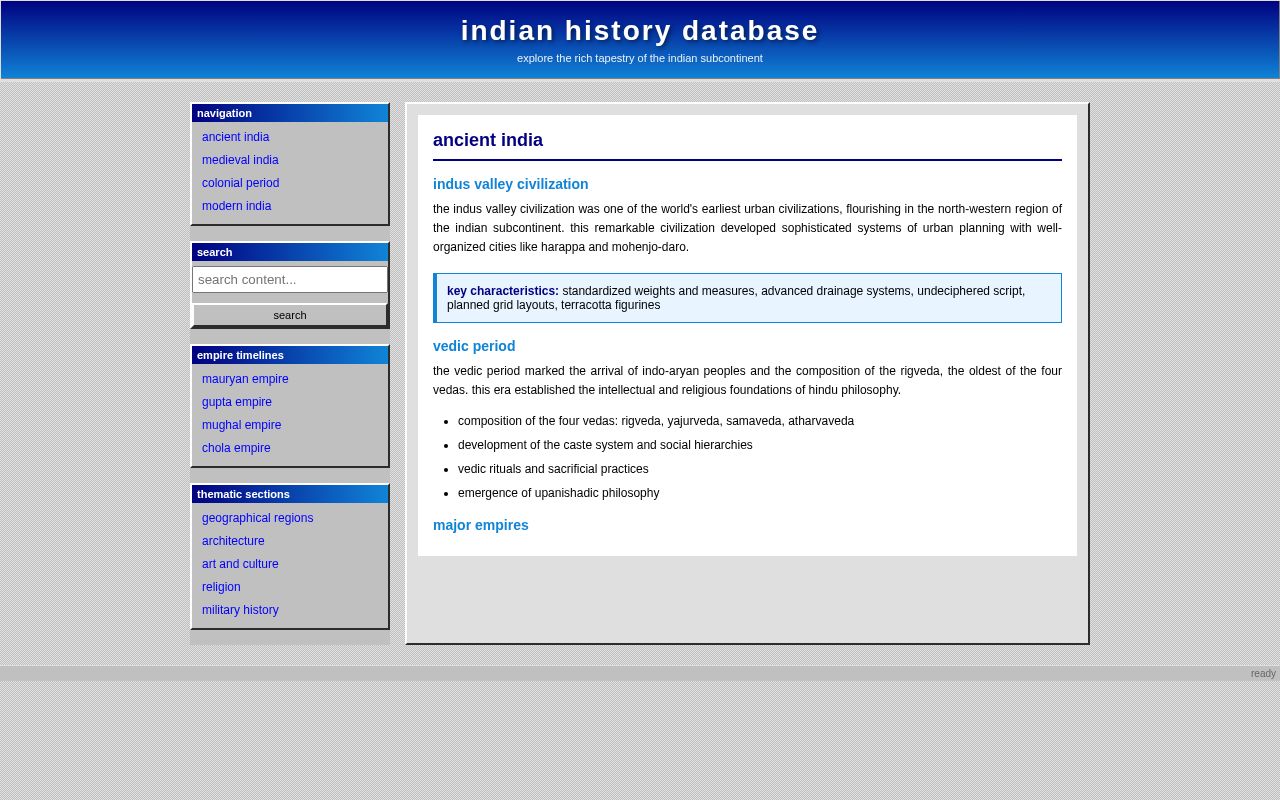Click the vedic rituals bullet item
Viewport: 1280px width, 800px height.
click(553, 469)
